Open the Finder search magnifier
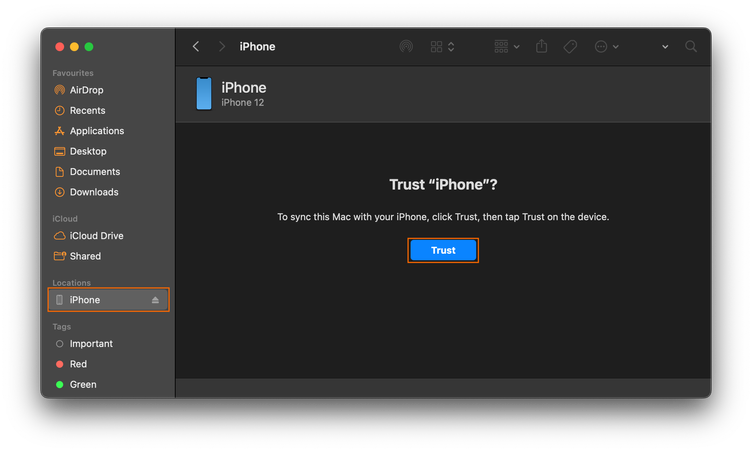The width and height of the screenshot is (752, 452). pos(691,47)
